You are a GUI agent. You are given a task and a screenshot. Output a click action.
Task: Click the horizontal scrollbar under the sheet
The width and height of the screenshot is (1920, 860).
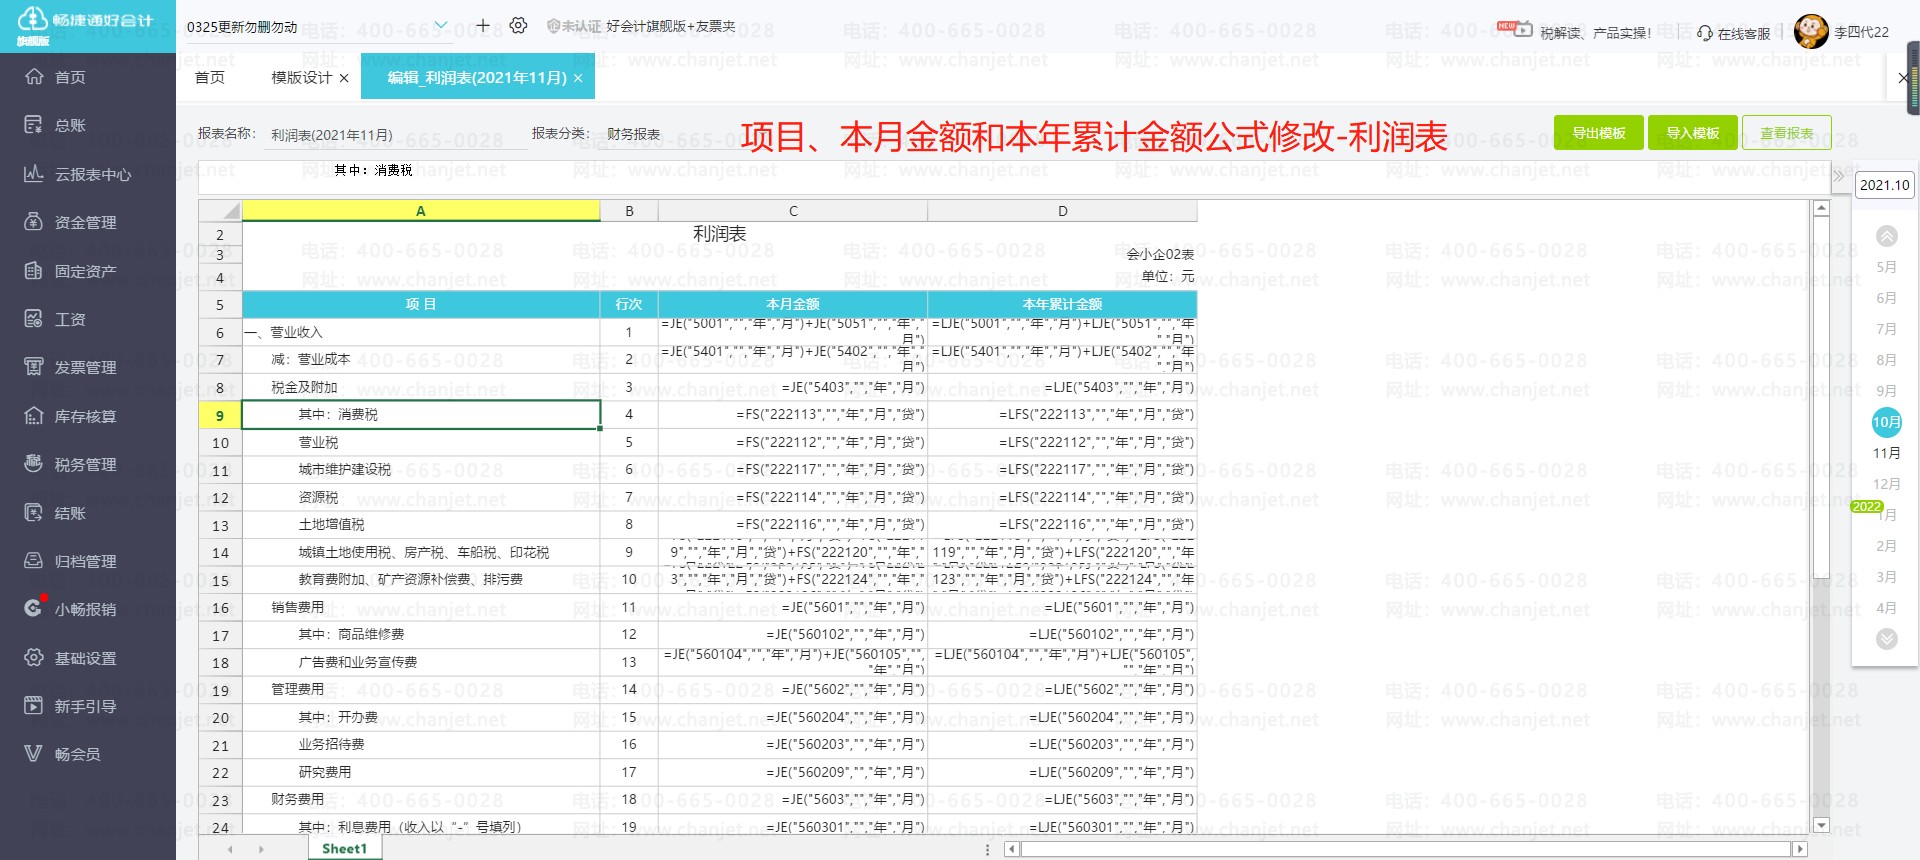(x=1400, y=849)
